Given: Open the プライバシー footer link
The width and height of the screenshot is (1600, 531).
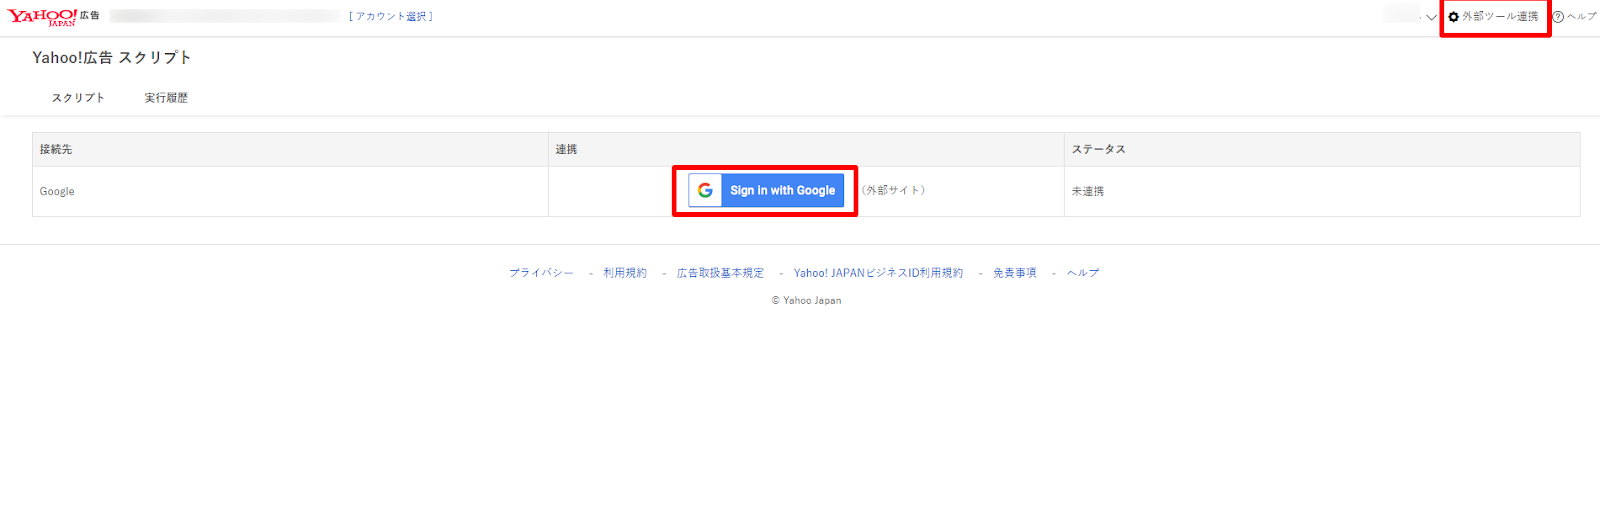Looking at the screenshot, I should [541, 273].
